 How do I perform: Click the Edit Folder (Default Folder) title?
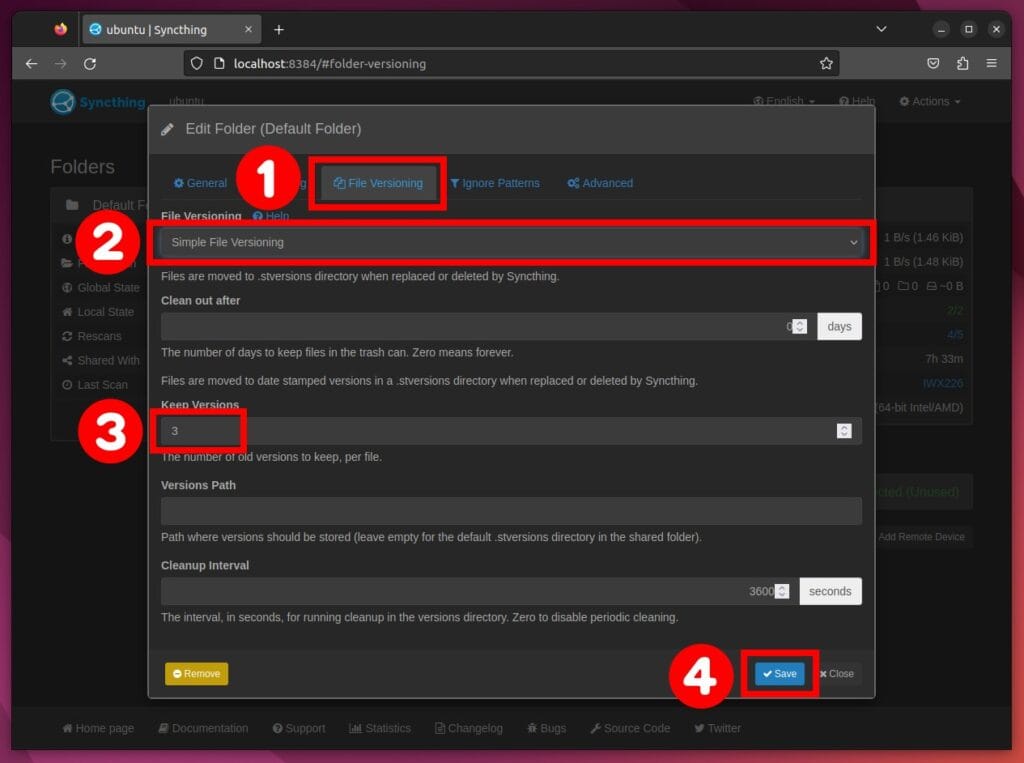pos(273,129)
